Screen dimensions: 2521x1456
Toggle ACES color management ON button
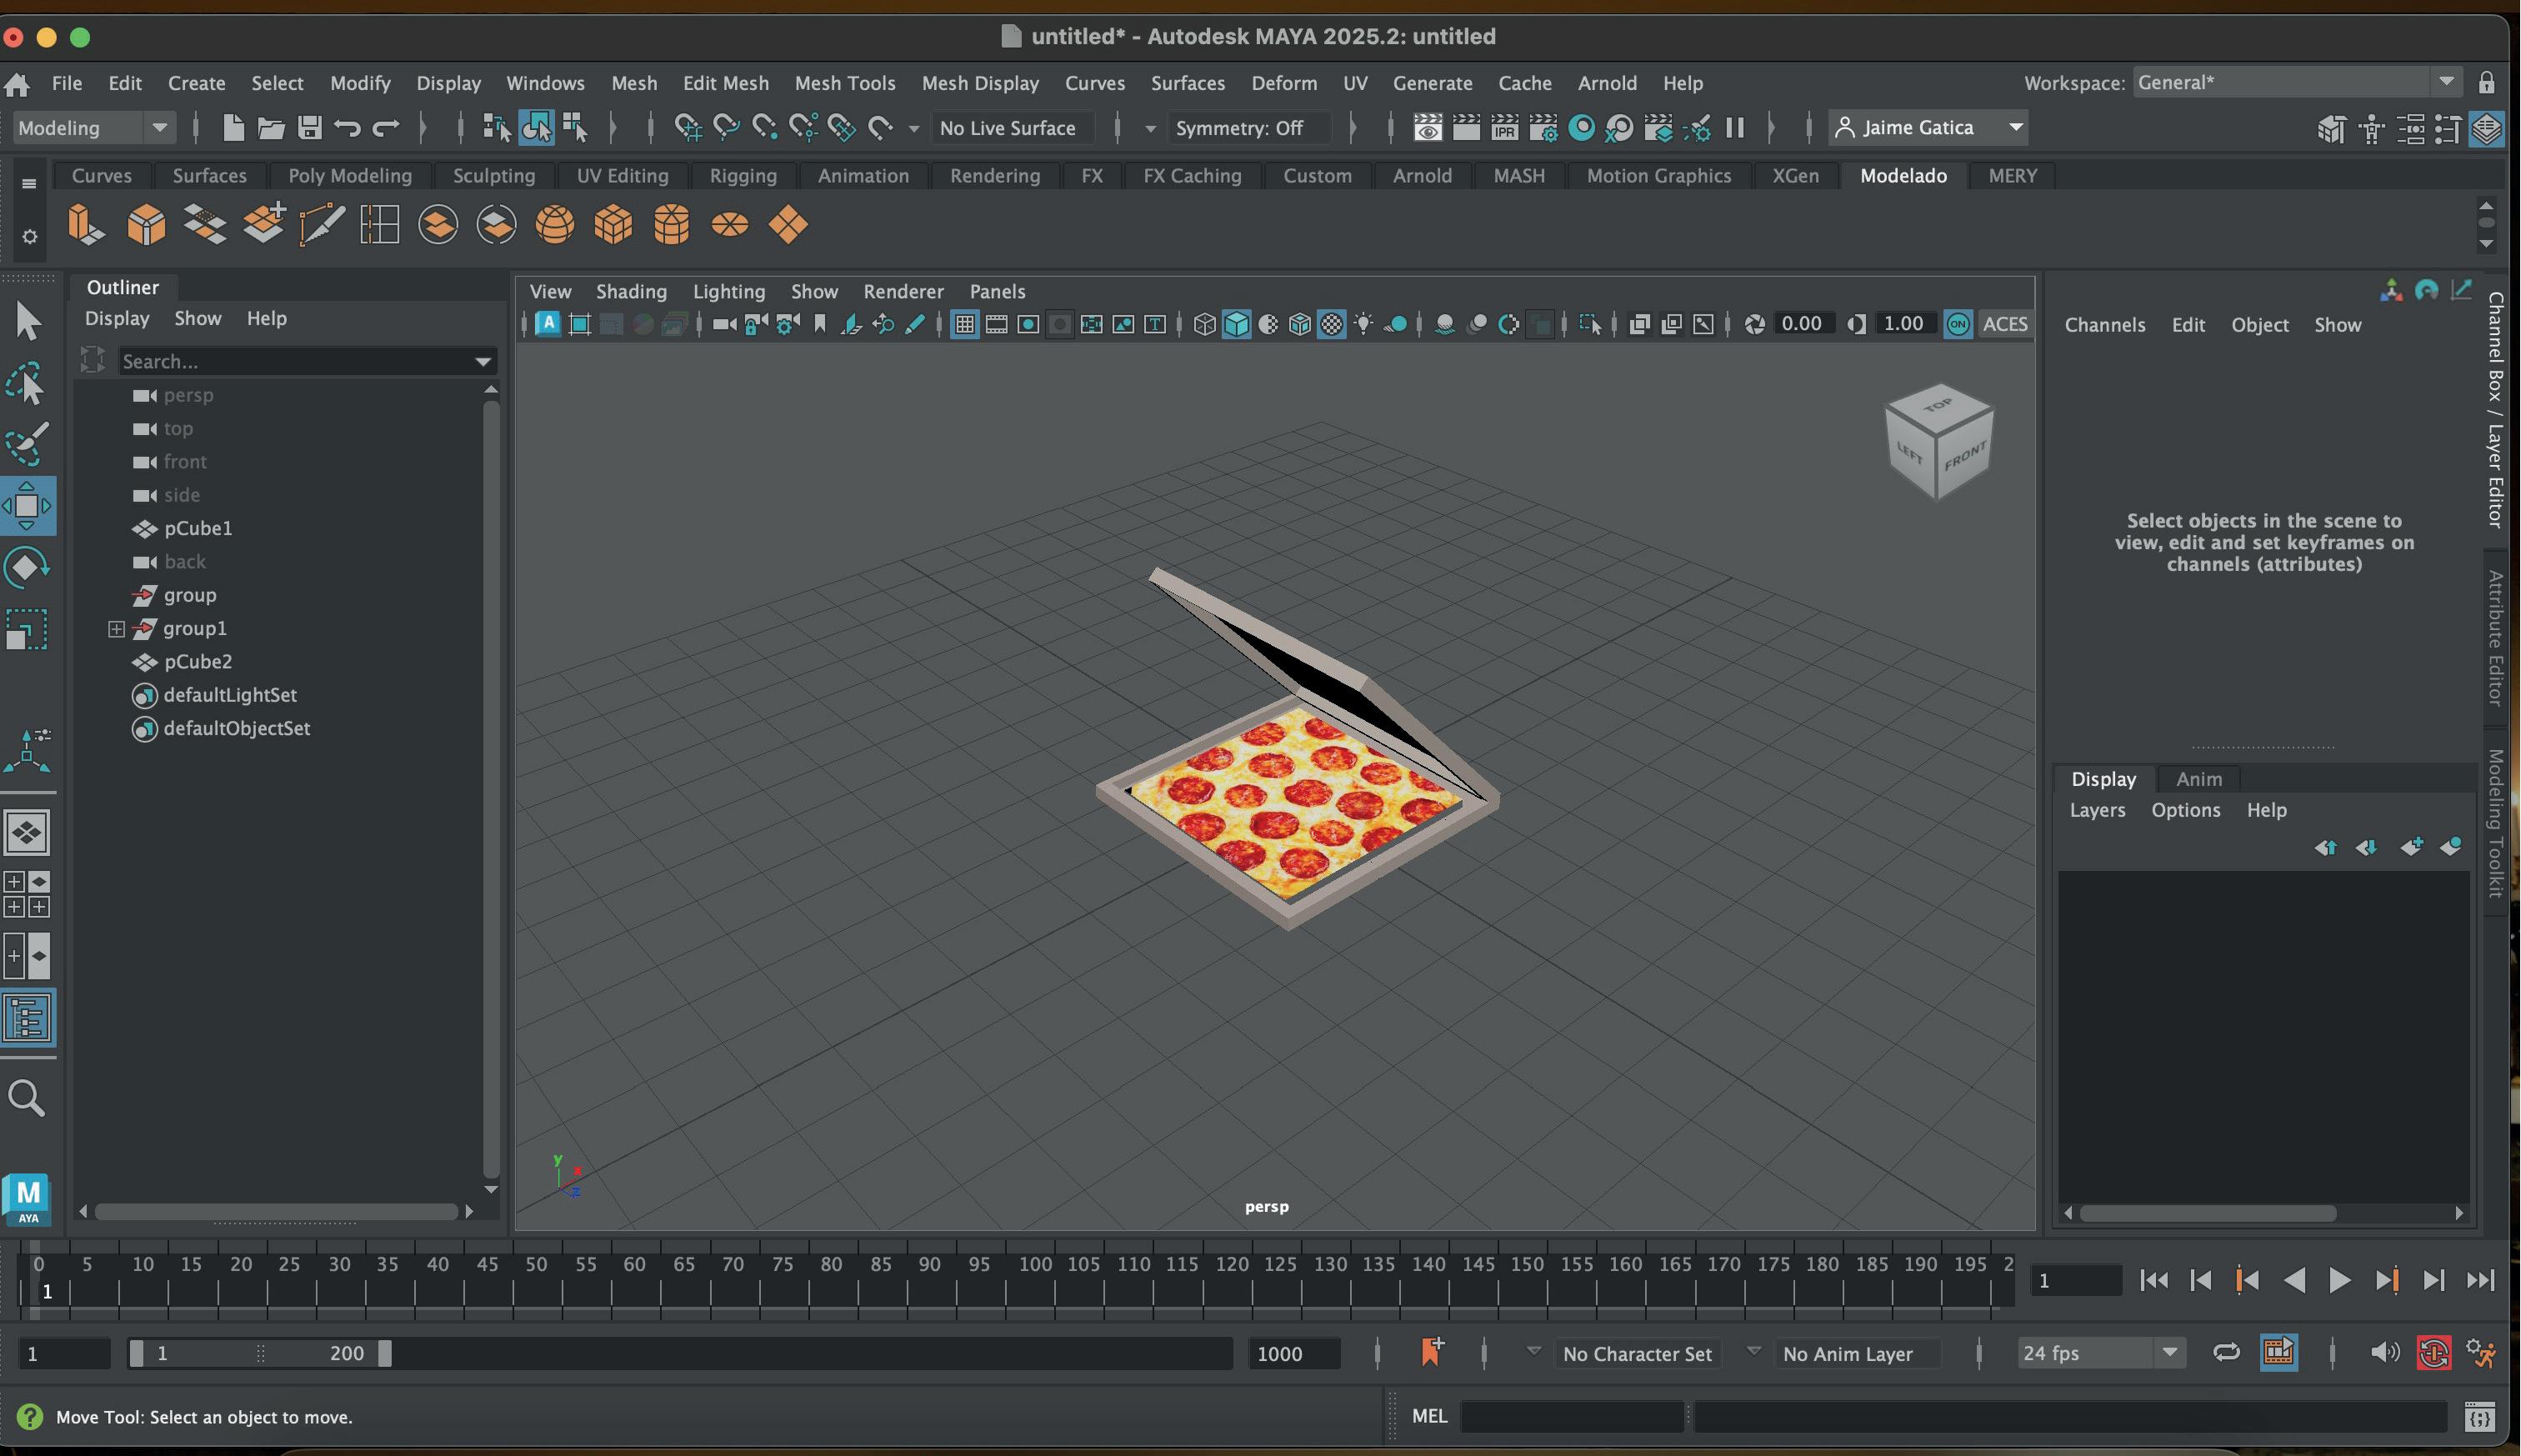1957,324
